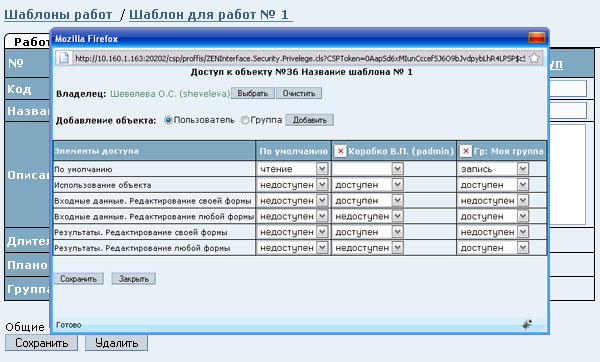Open Входные данные своей формы padmin dropdown
This screenshot has width=600, height=362.
[x=368, y=201]
